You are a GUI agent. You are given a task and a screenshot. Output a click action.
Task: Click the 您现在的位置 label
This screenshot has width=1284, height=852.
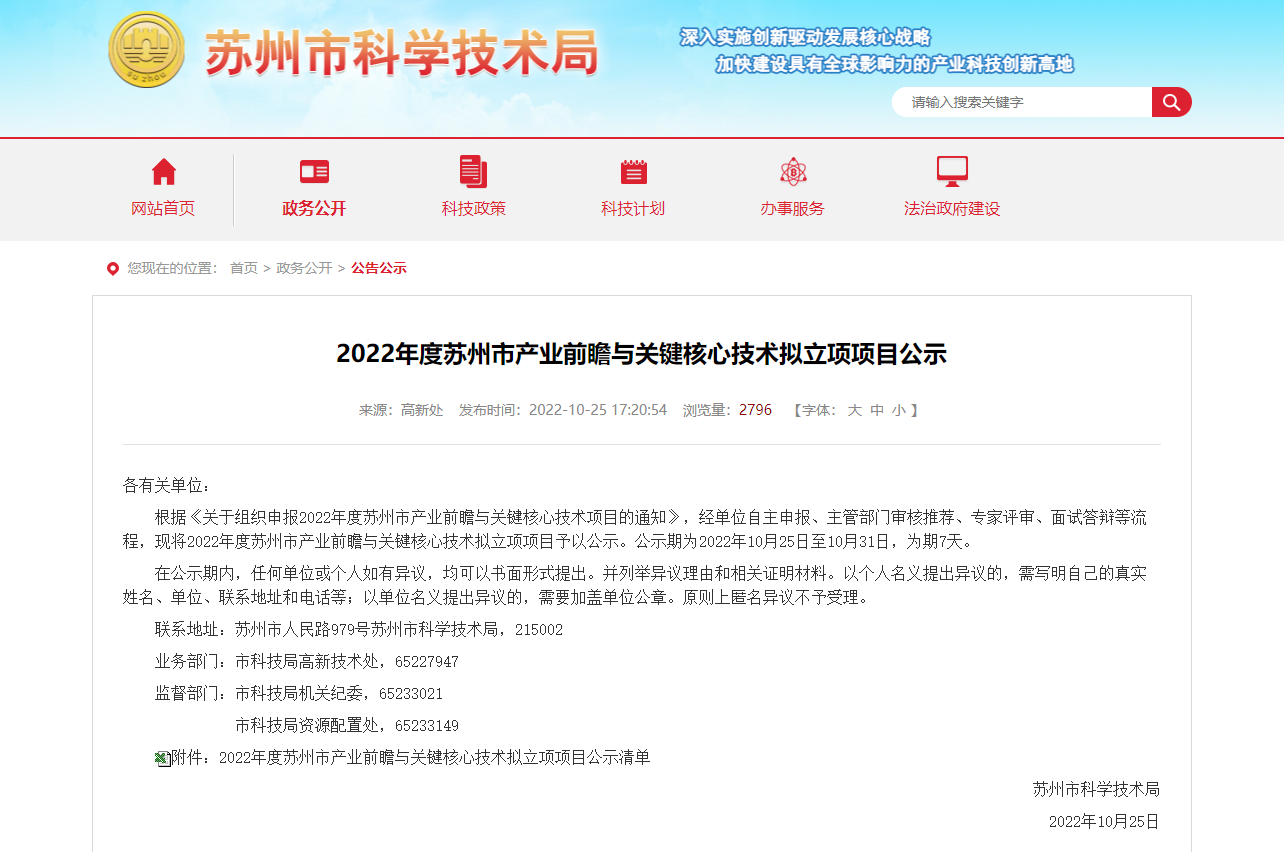(x=172, y=268)
